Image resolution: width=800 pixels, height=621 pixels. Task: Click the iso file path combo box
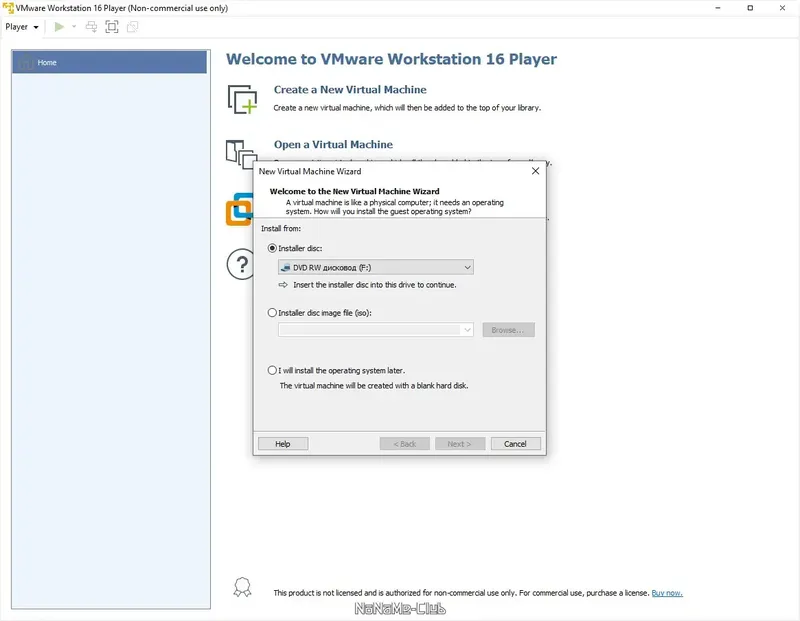point(376,330)
